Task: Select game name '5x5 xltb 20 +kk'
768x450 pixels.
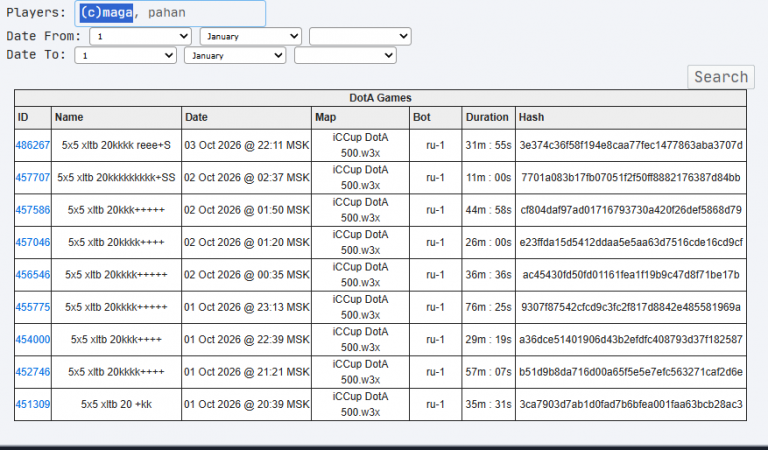Action: (x=116, y=404)
